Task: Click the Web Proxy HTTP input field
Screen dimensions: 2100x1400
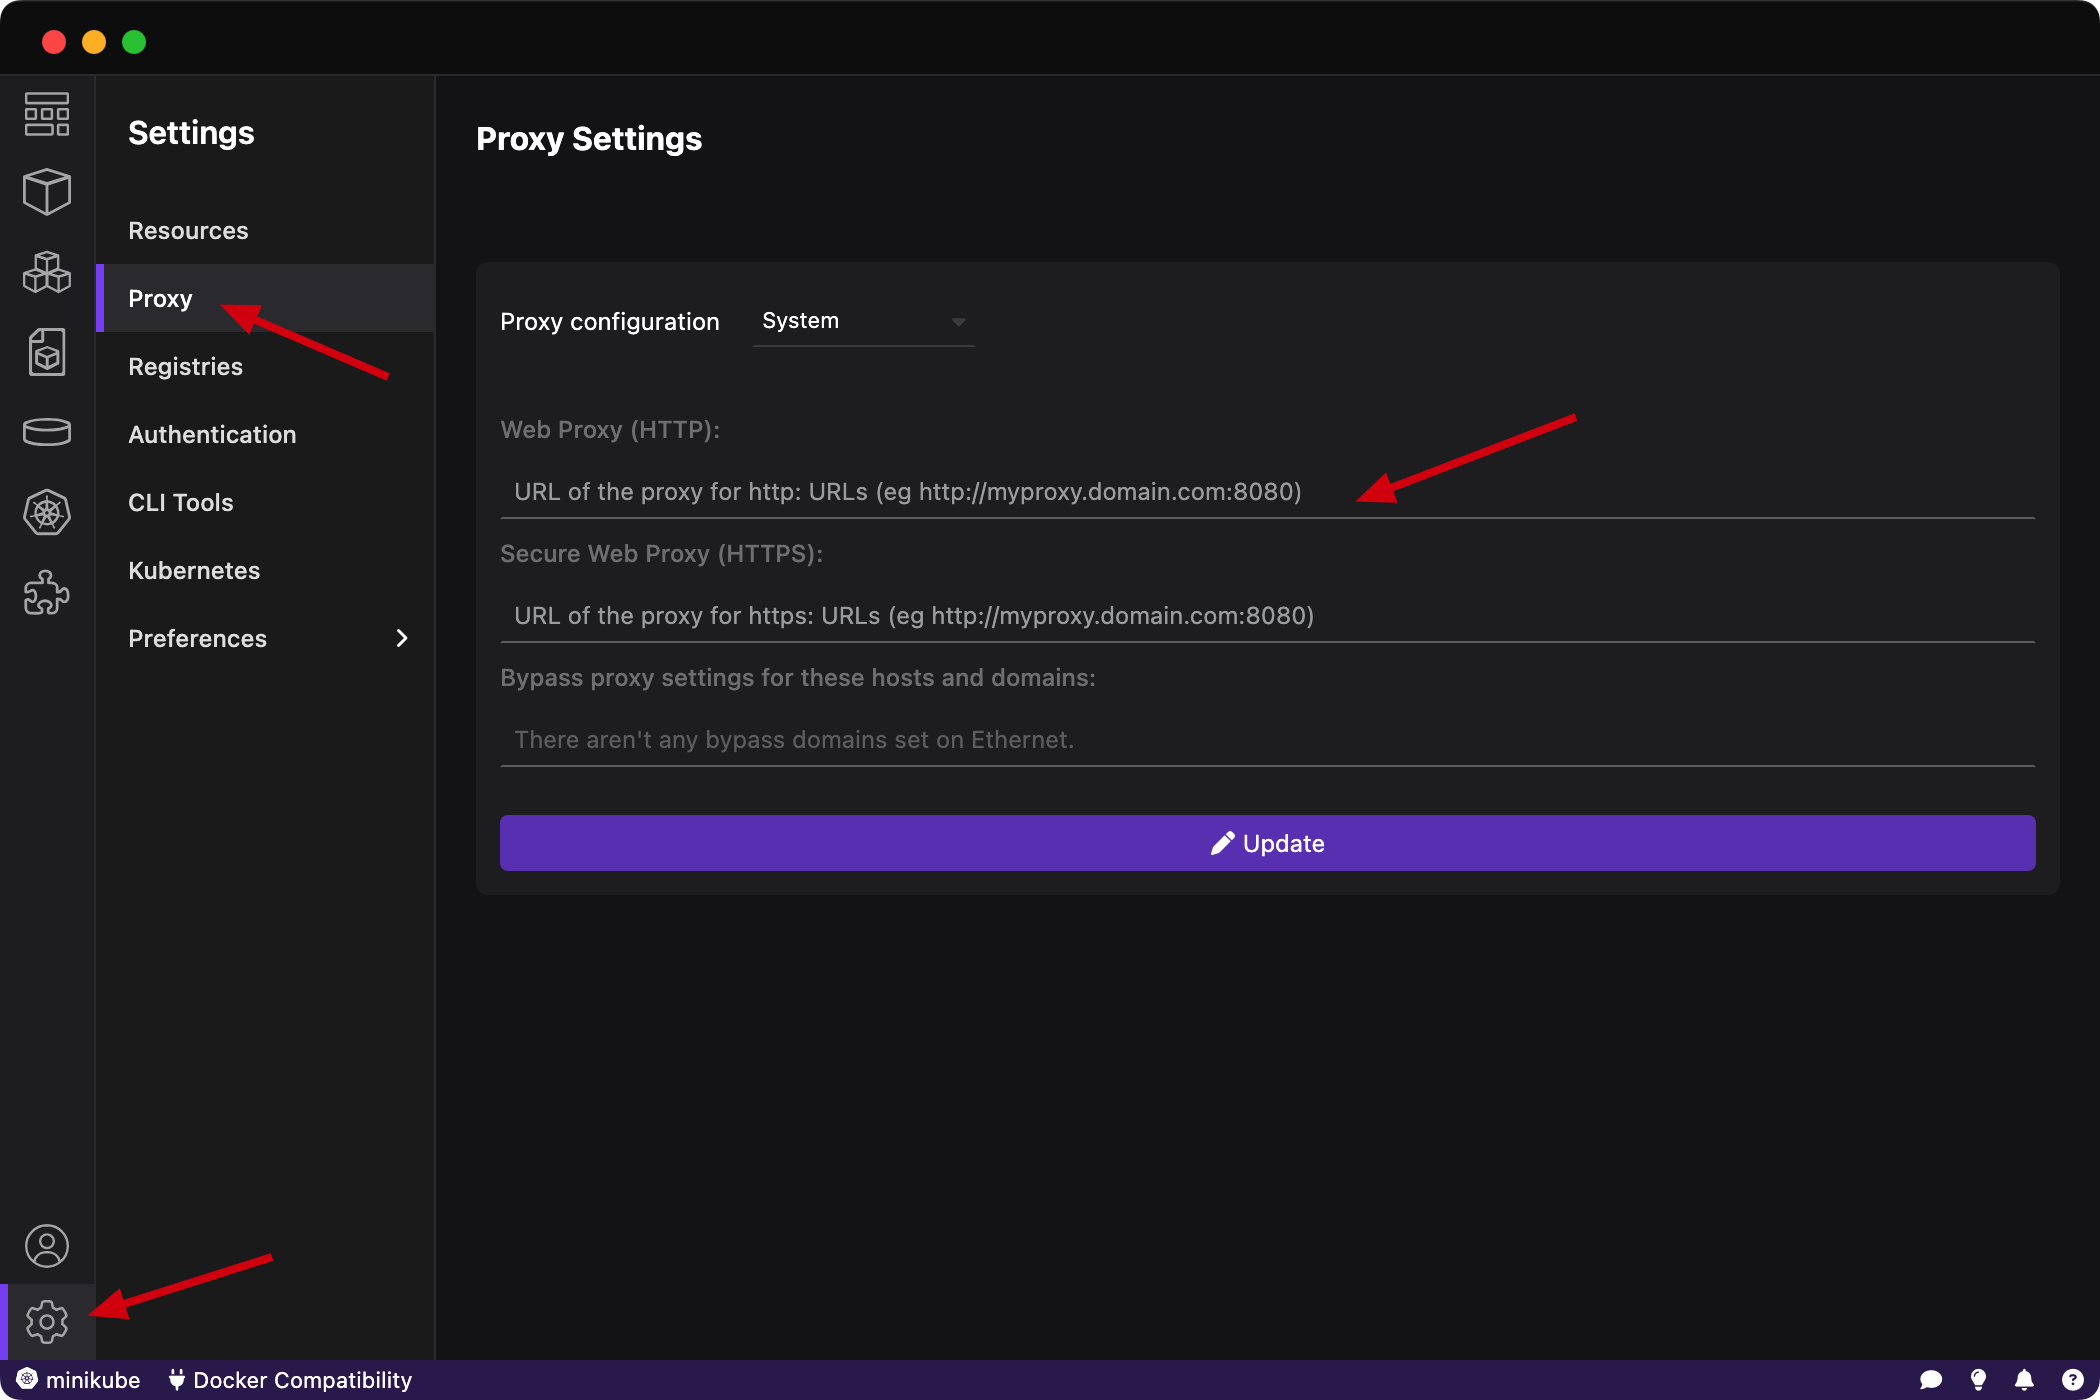Action: [1266, 492]
